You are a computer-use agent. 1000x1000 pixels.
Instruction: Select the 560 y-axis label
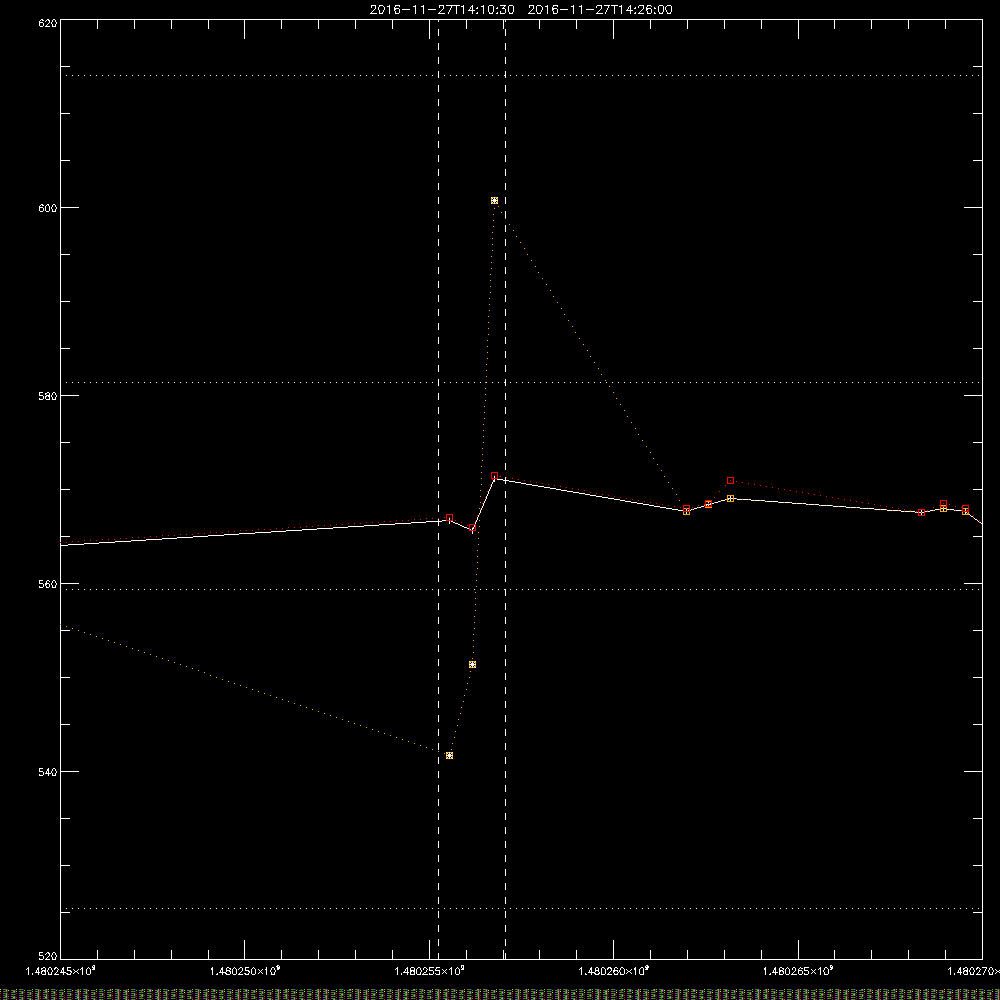48,584
